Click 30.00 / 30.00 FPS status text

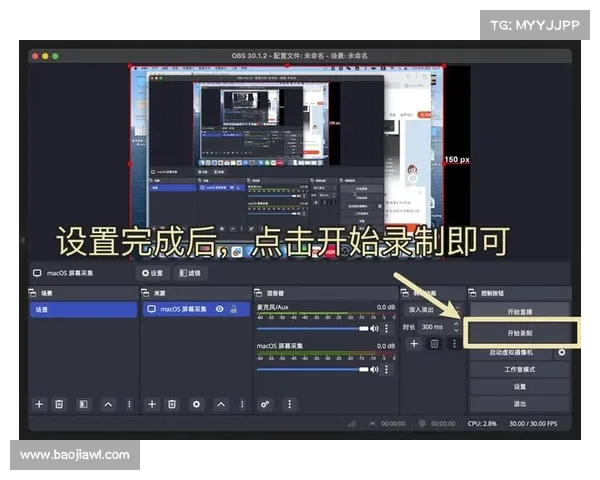coord(533,424)
